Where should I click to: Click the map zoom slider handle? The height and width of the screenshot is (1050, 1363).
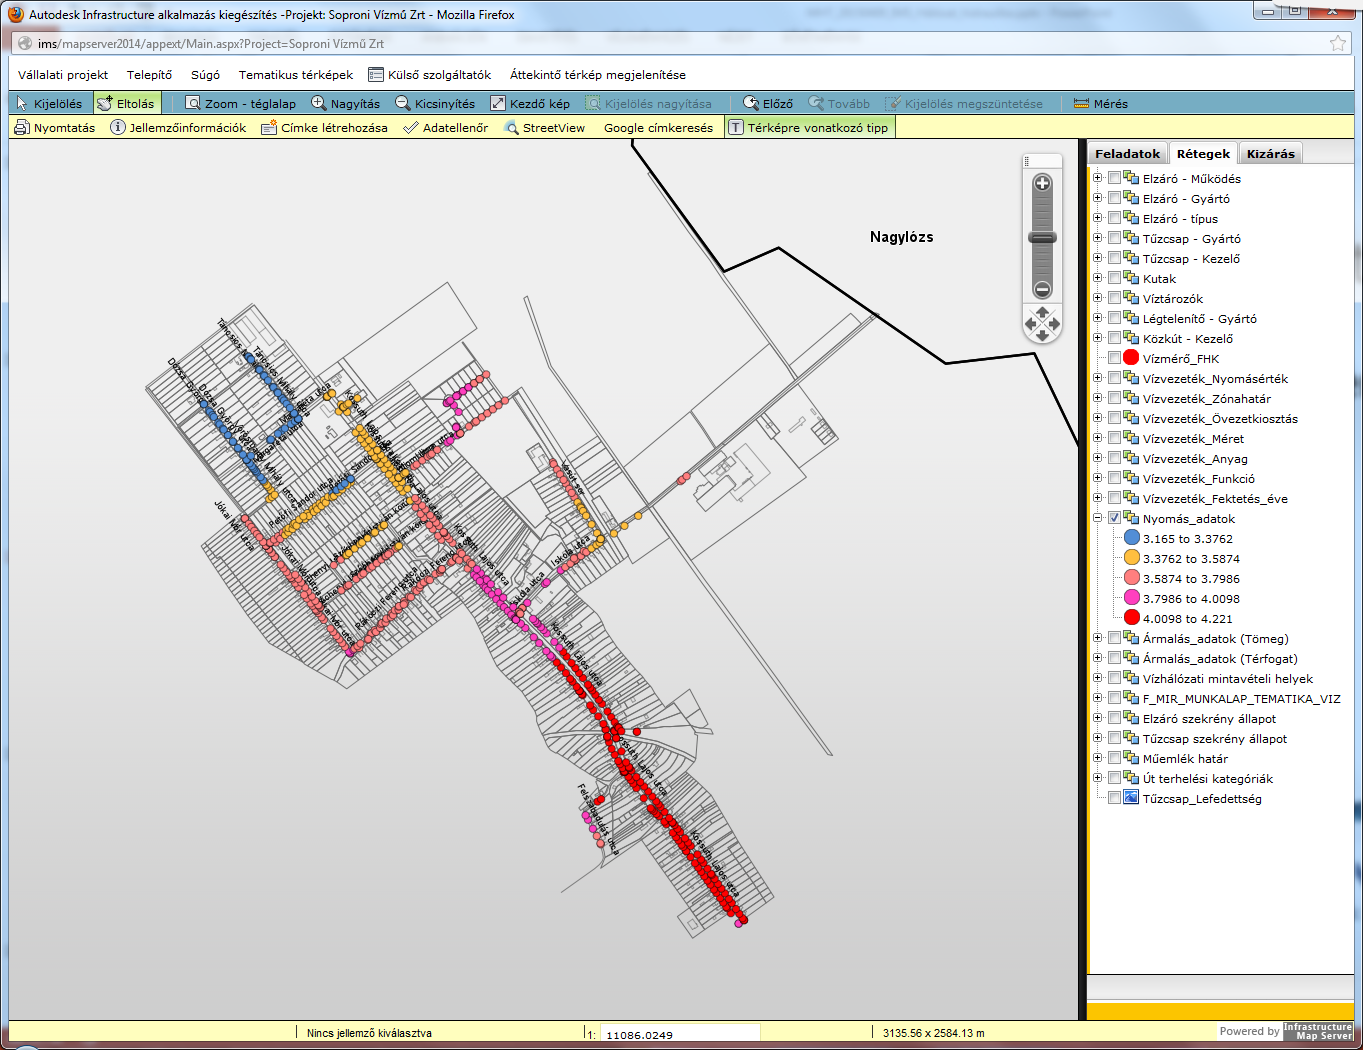pyautogui.click(x=1042, y=237)
